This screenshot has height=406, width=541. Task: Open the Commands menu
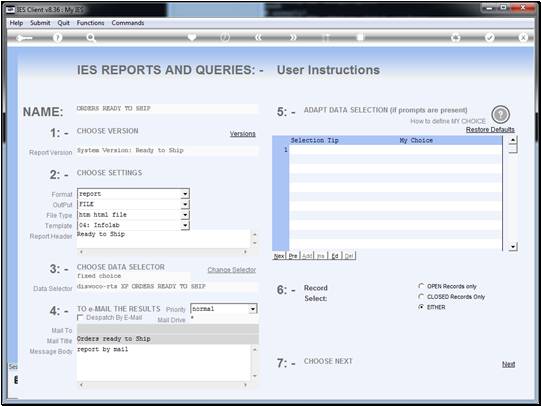(x=128, y=23)
